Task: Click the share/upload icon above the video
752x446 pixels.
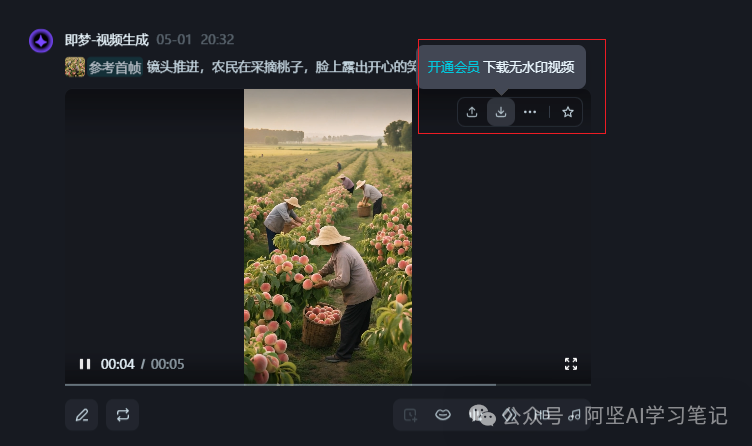Action: pos(472,112)
